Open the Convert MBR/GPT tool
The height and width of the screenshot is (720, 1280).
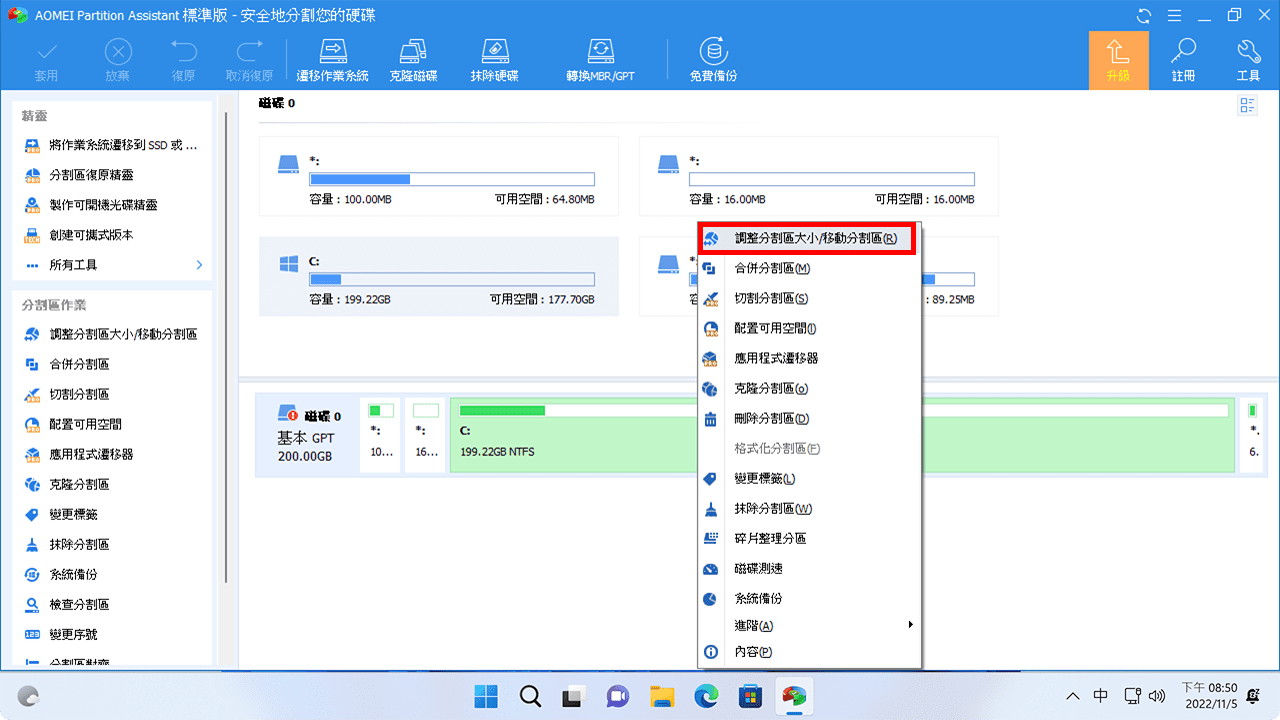pos(600,57)
